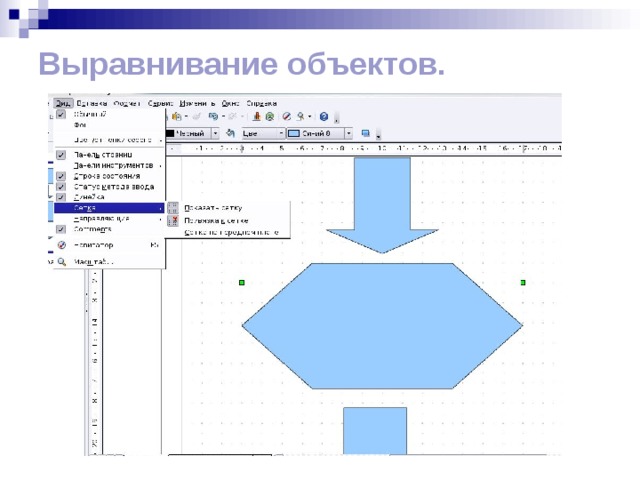Click the Навигатор compass icon in the menu

coord(62,245)
